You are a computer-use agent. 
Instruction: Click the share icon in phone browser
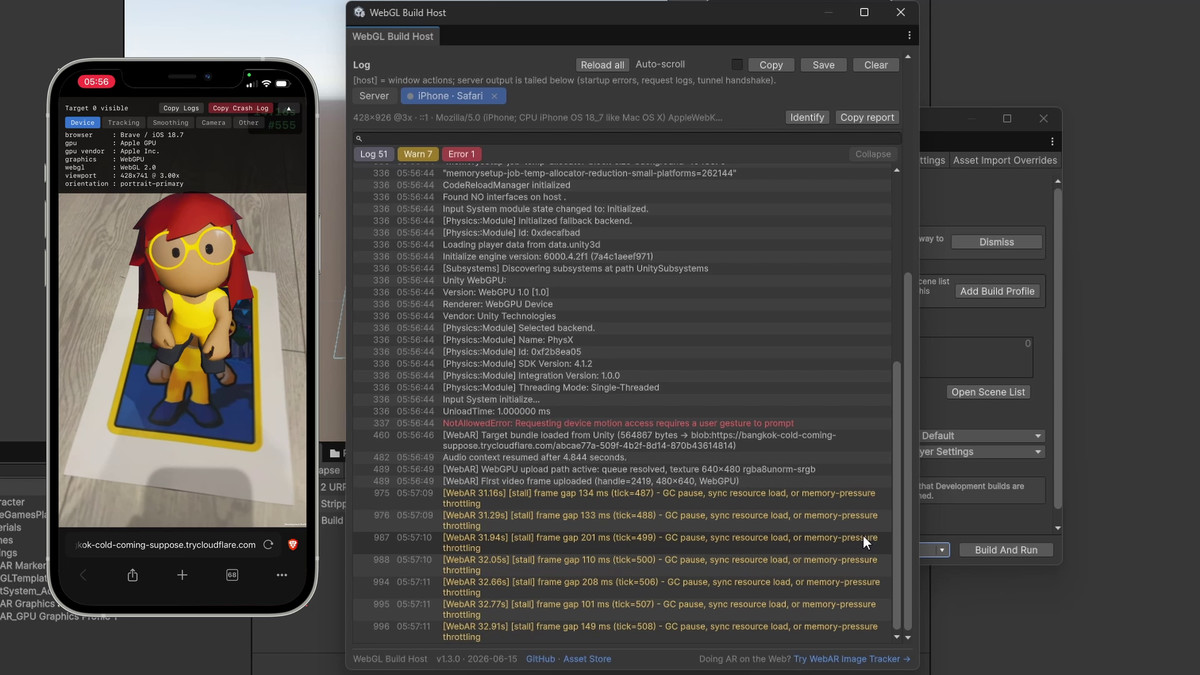click(x=132, y=575)
